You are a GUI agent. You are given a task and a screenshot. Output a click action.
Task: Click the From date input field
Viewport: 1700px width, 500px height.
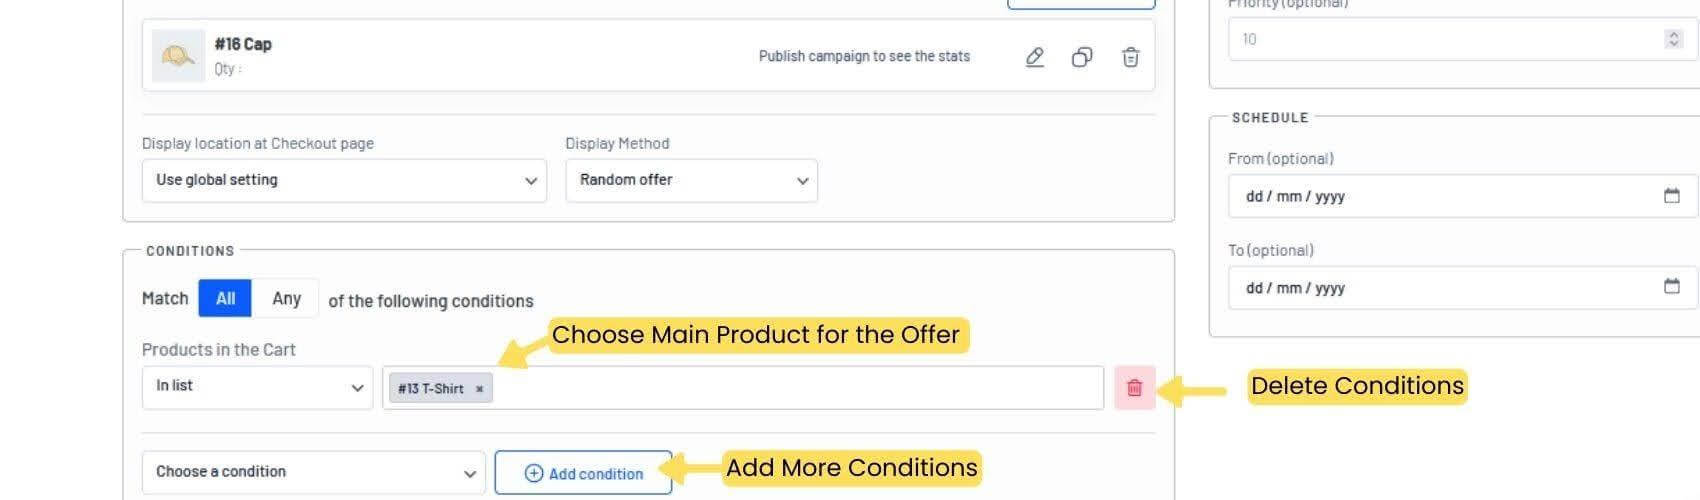point(1462,196)
